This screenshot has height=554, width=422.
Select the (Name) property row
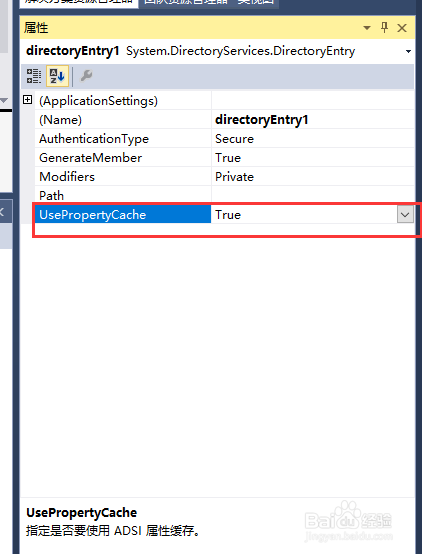225,119
